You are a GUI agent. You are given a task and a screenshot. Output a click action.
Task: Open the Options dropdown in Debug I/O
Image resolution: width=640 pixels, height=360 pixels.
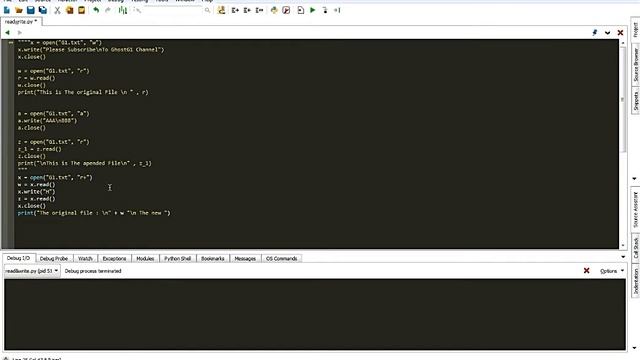tap(612, 271)
